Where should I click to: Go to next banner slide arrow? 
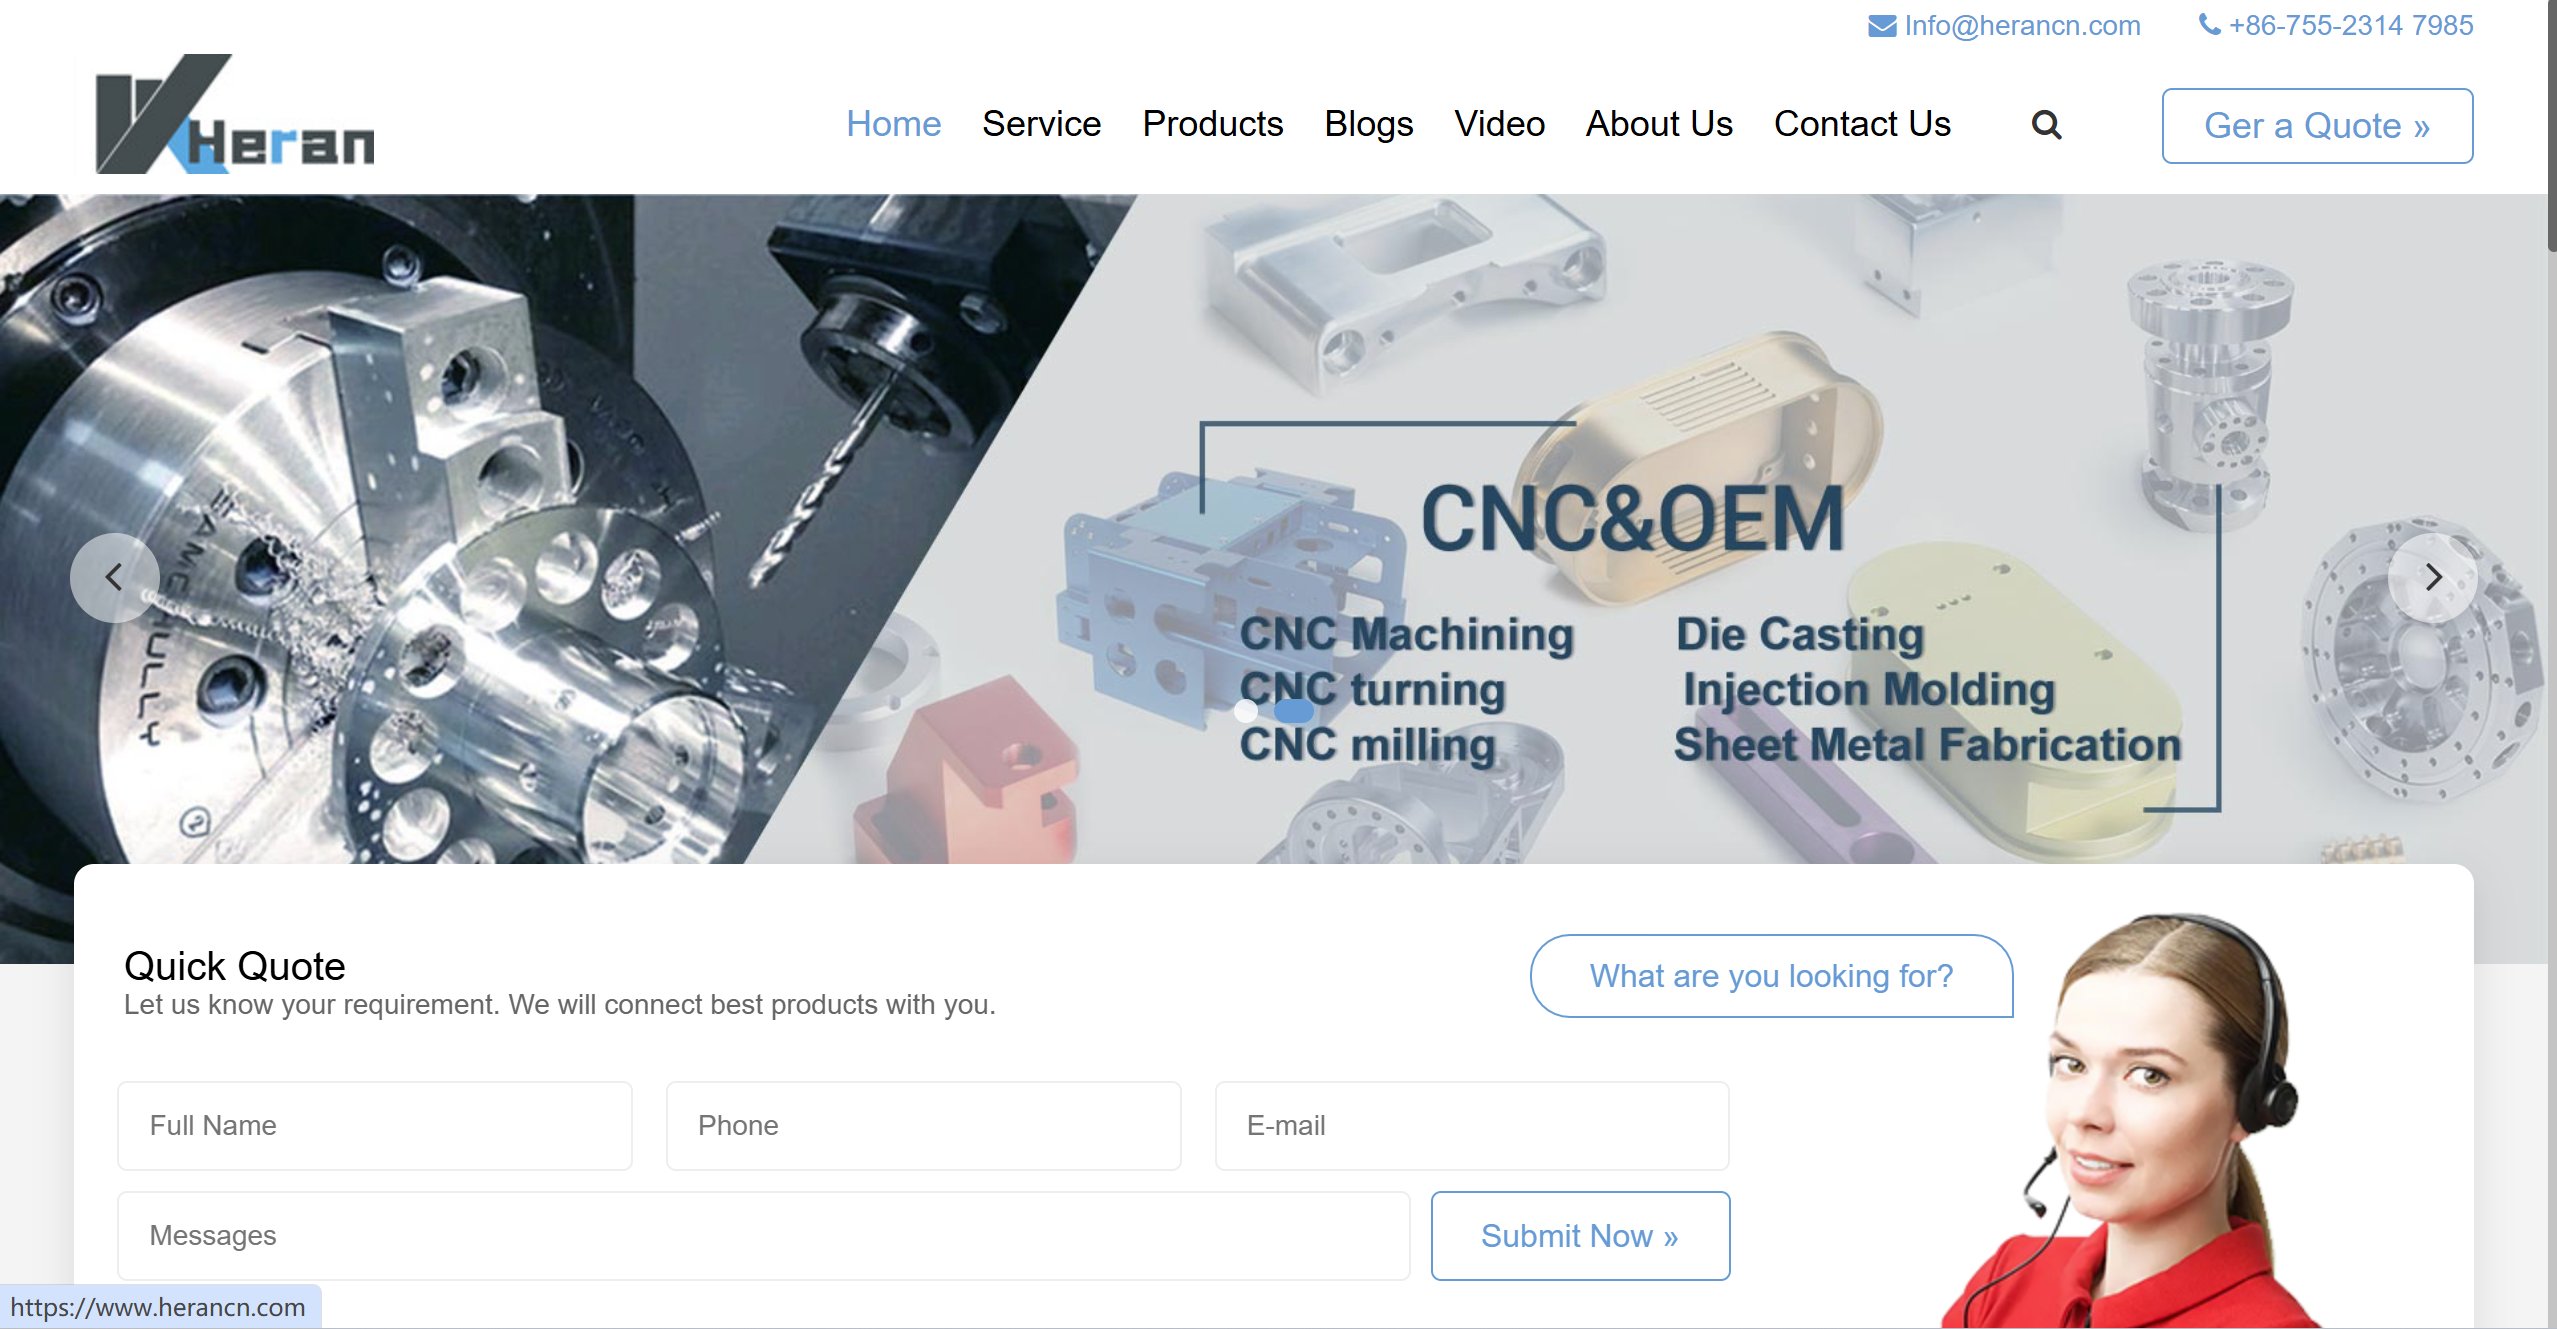tap(2432, 577)
